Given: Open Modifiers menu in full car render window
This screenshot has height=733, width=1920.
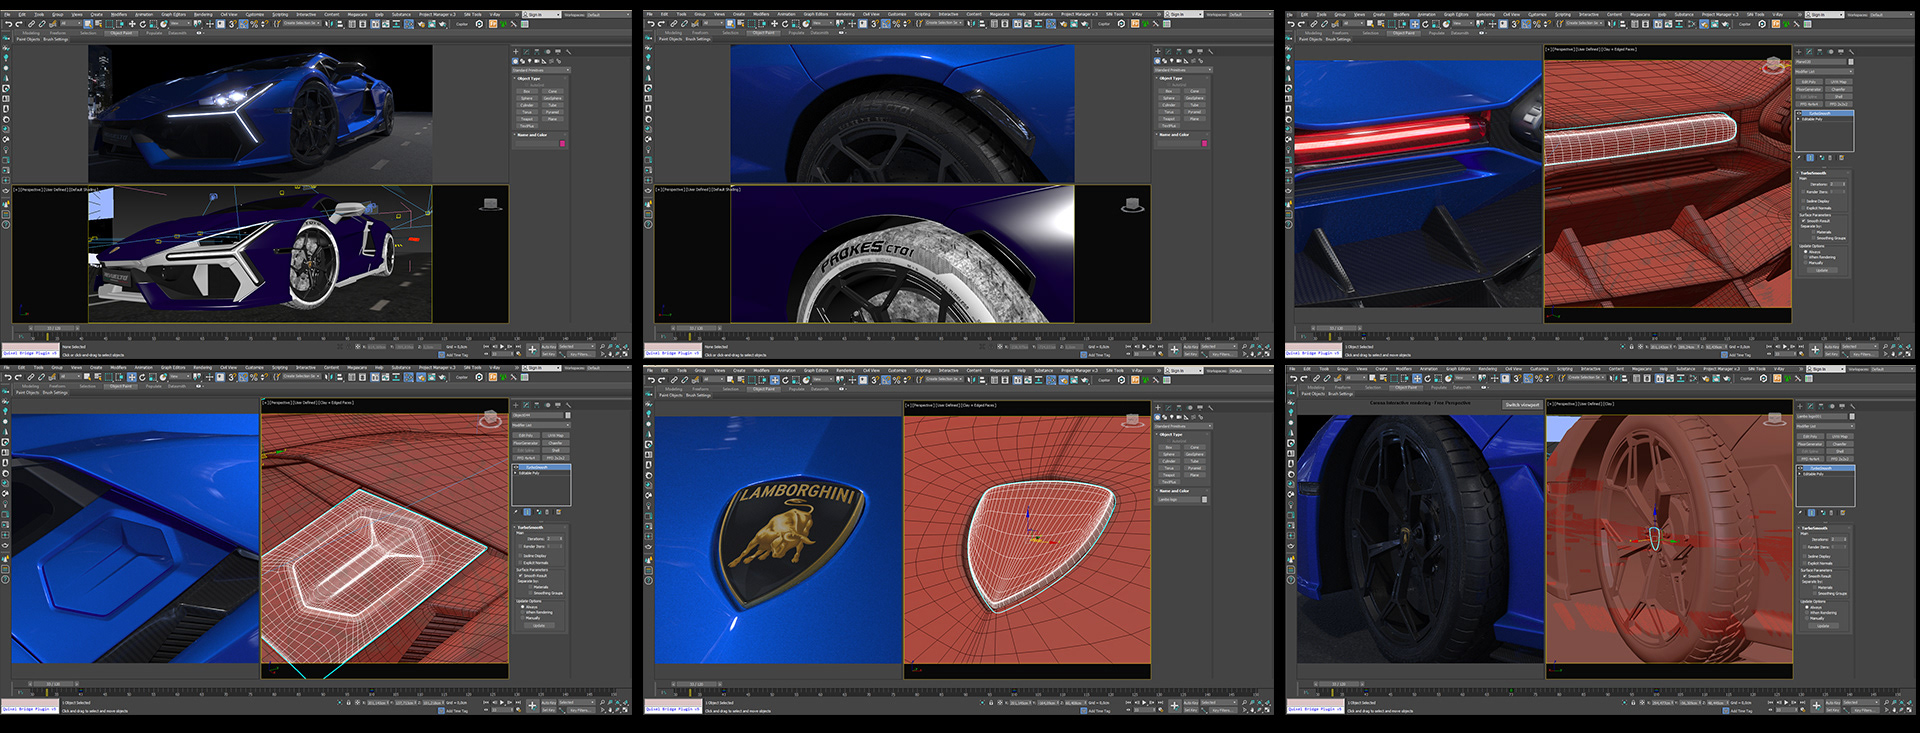Looking at the screenshot, I should coord(119,15).
